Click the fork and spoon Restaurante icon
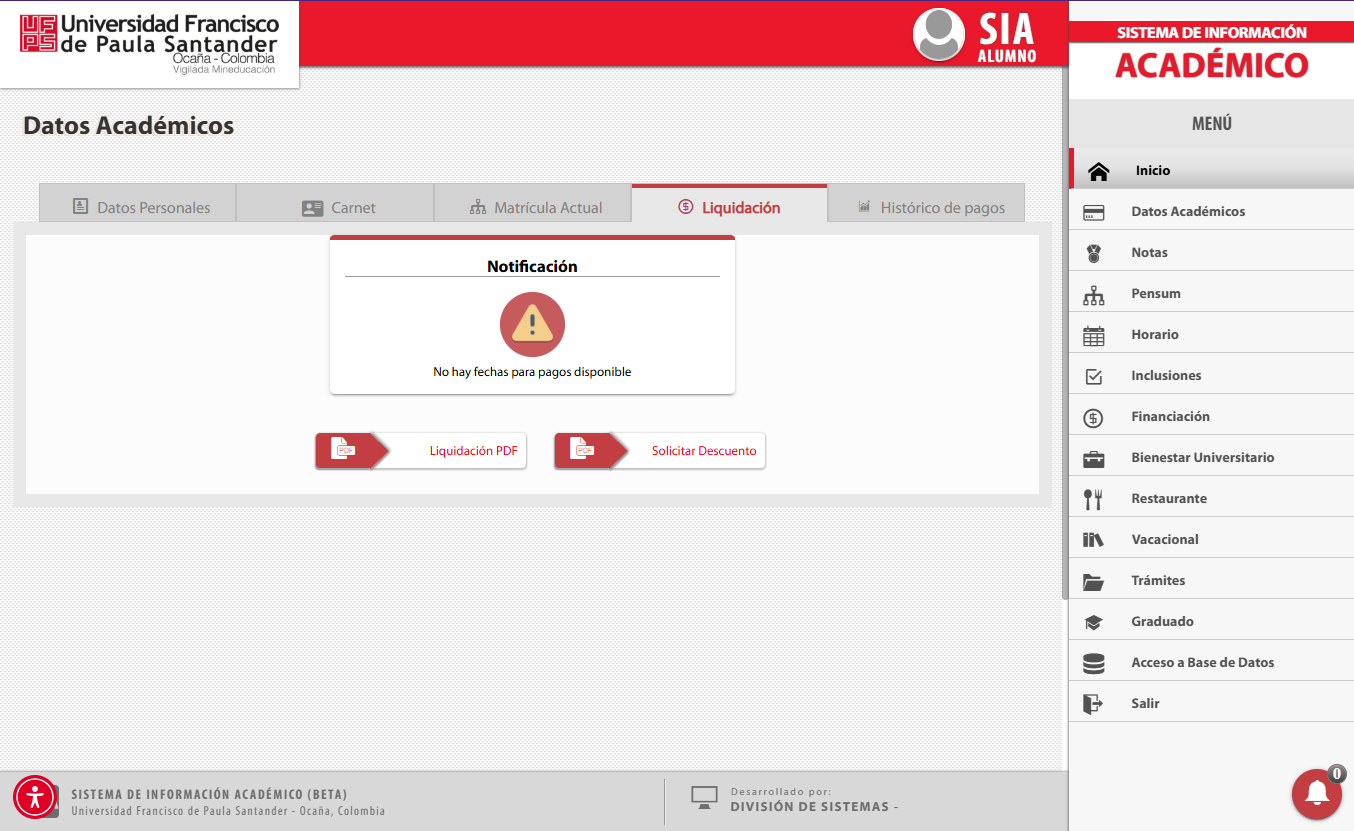 pos(1093,499)
